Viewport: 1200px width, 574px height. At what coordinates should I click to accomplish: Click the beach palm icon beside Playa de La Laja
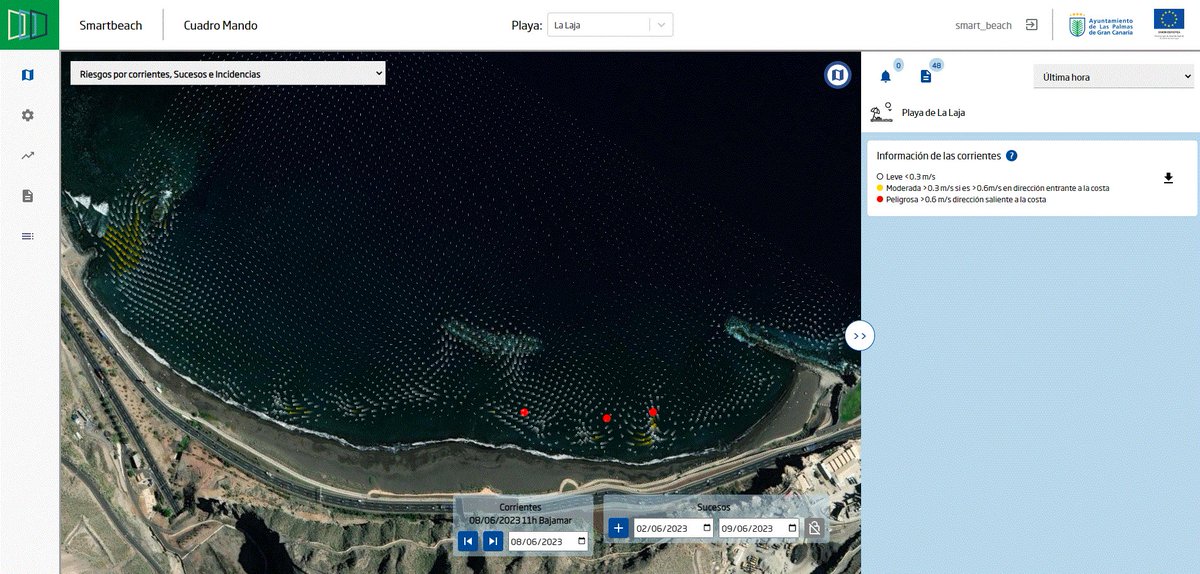click(881, 113)
